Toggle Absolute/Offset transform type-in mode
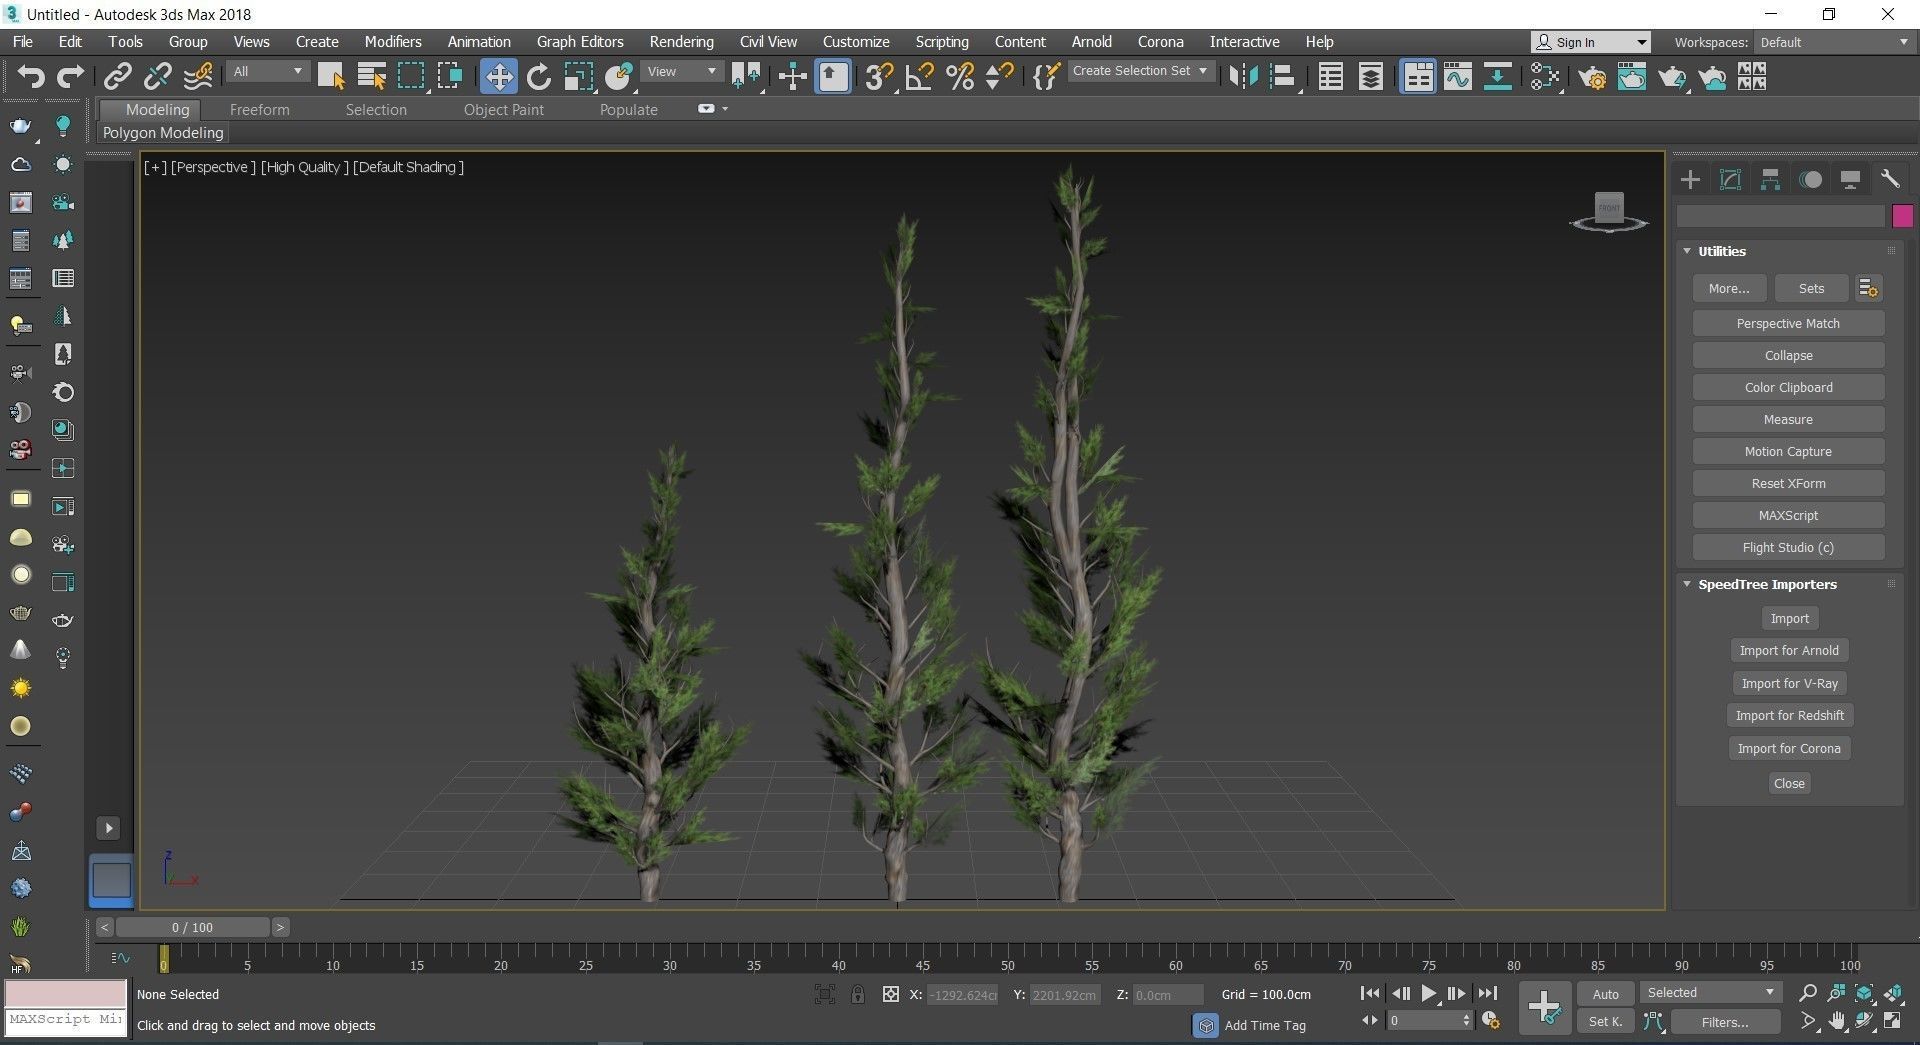Image resolution: width=1920 pixels, height=1045 pixels. (890, 994)
